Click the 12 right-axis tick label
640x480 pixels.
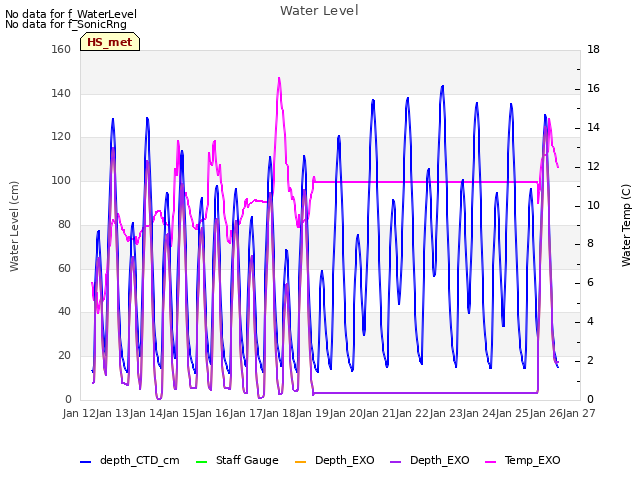593,167
